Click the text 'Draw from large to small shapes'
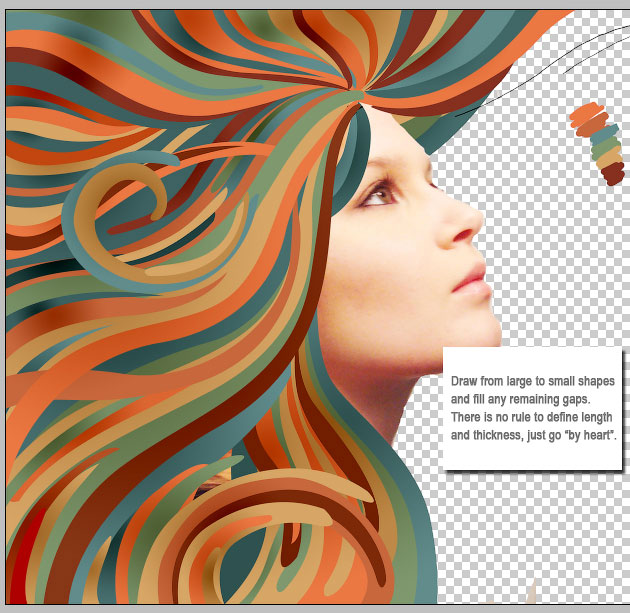Viewport: 630px width, 613px height. pyautogui.click(x=532, y=381)
